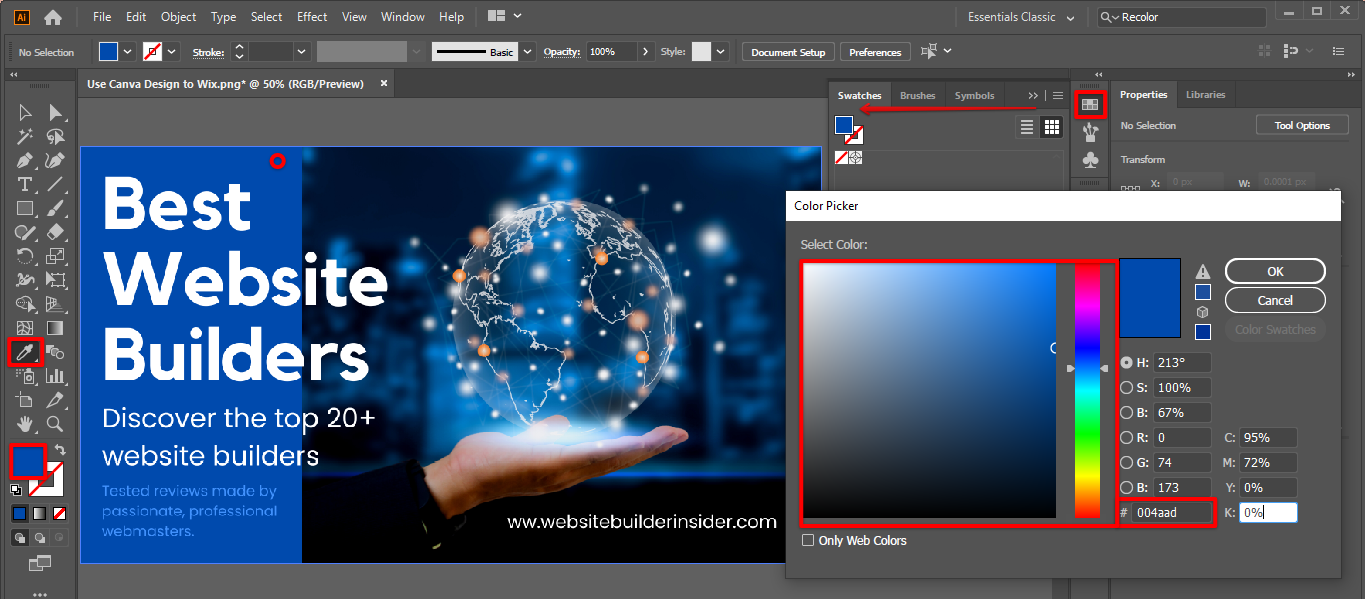This screenshot has height=599, width=1365.
Task: Switch to the Brushes tab
Action: [x=917, y=96]
